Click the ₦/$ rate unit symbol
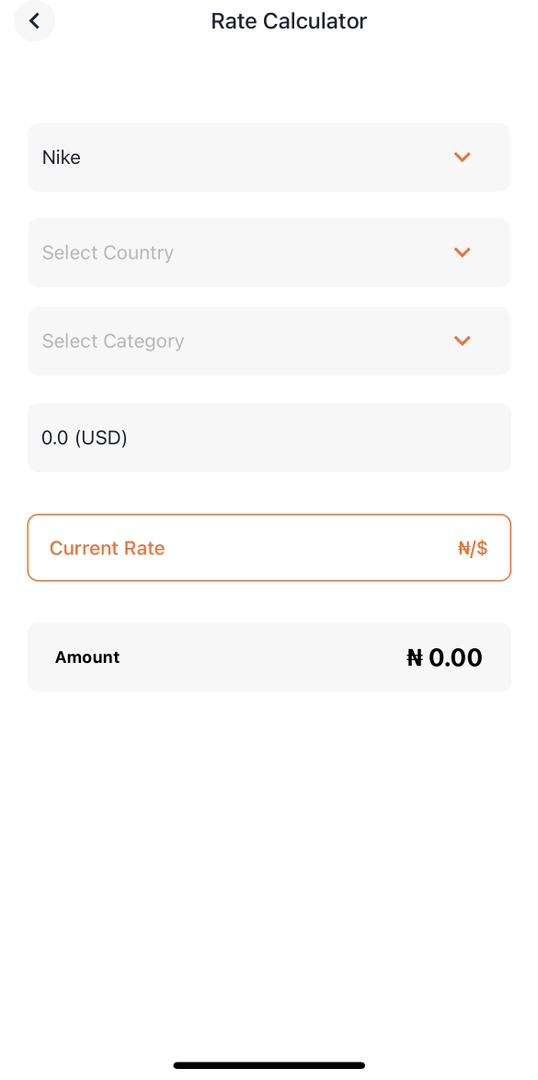This screenshot has width=538, height=1080. 473,548
